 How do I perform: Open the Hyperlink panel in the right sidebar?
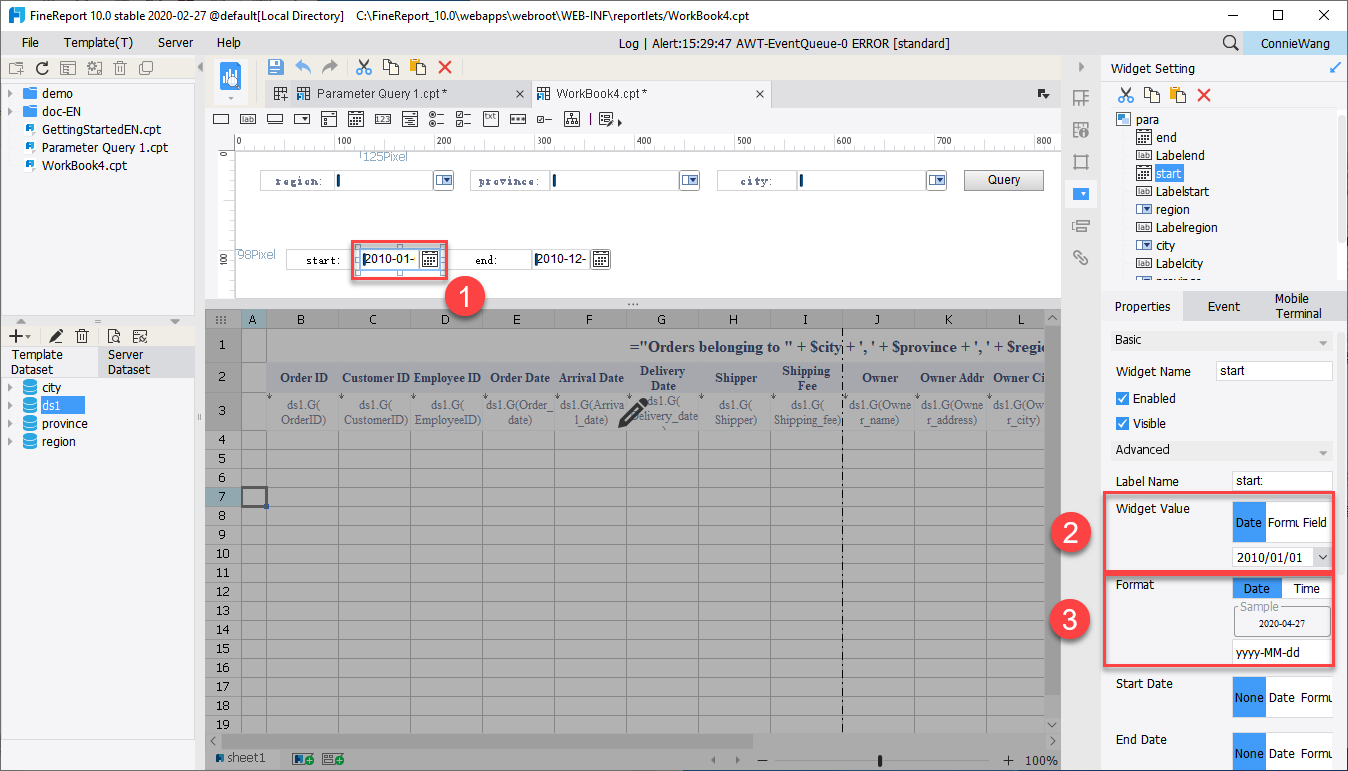(x=1081, y=257)
